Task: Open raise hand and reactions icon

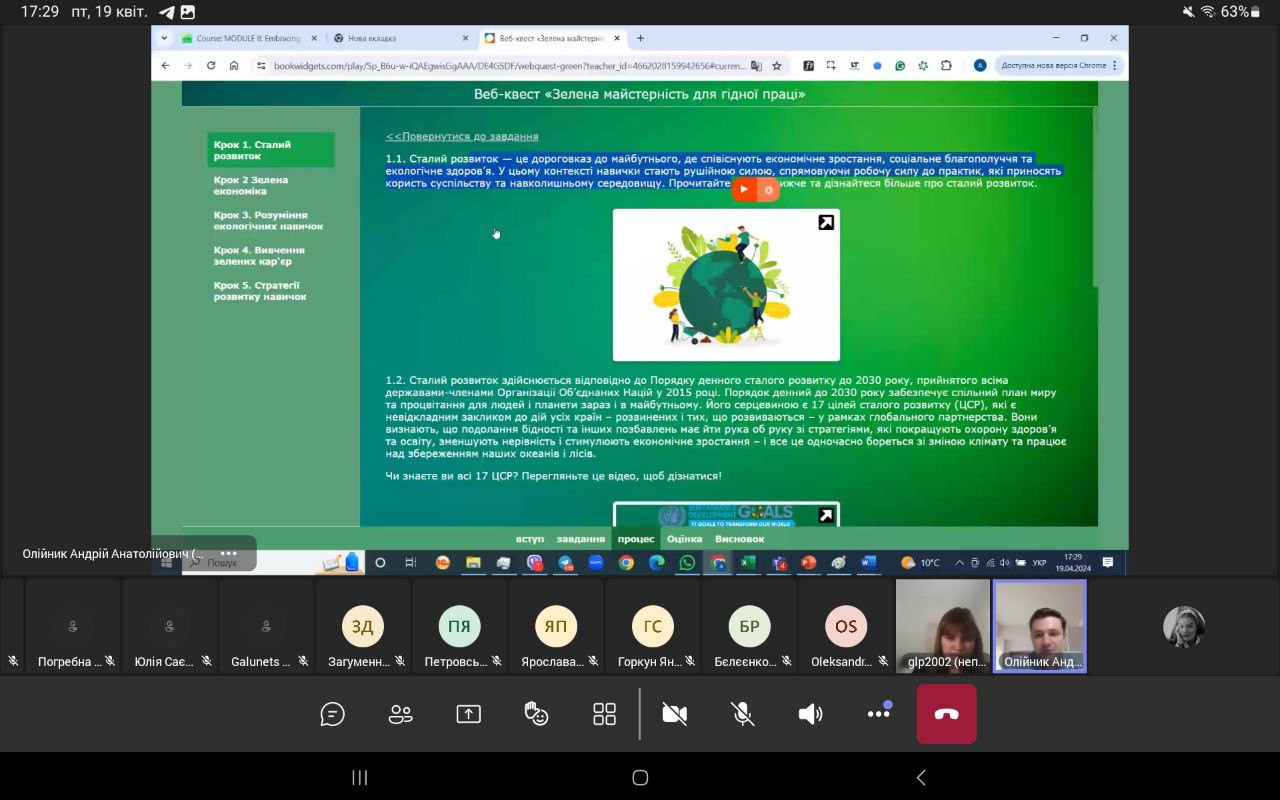Action: point(537,714)
